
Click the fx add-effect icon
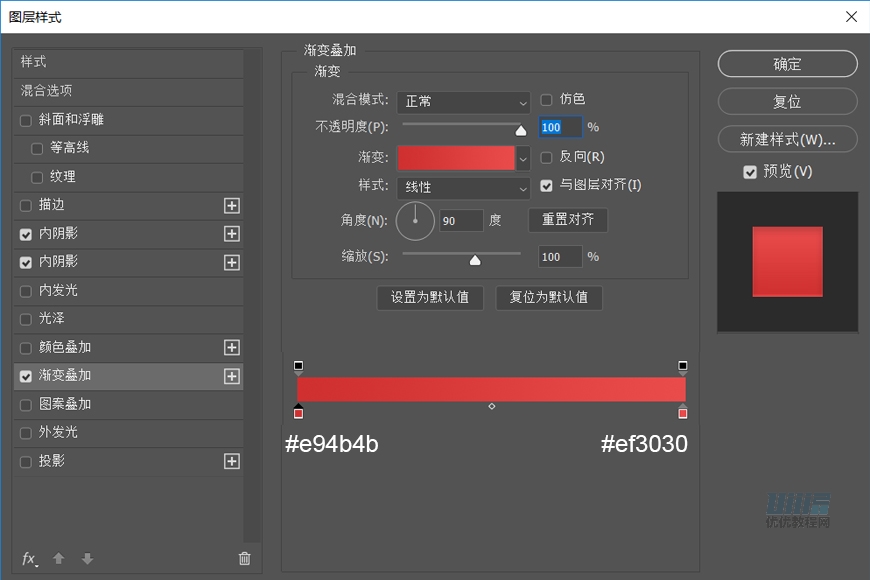(29, 559)
